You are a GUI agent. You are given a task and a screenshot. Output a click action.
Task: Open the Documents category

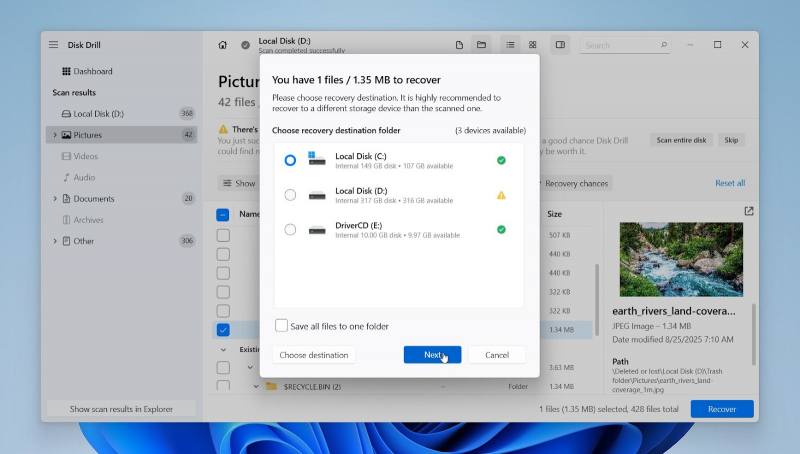(121, 198)
